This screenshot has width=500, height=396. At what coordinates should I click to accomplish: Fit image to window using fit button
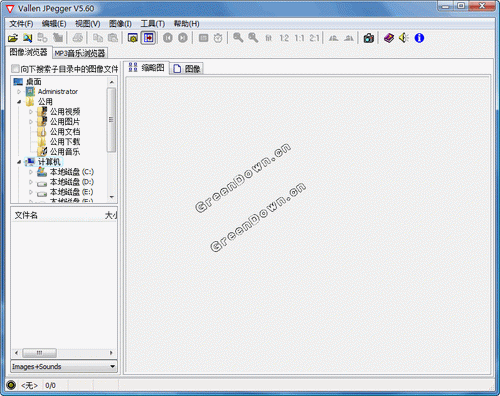[x=269, y=38]
